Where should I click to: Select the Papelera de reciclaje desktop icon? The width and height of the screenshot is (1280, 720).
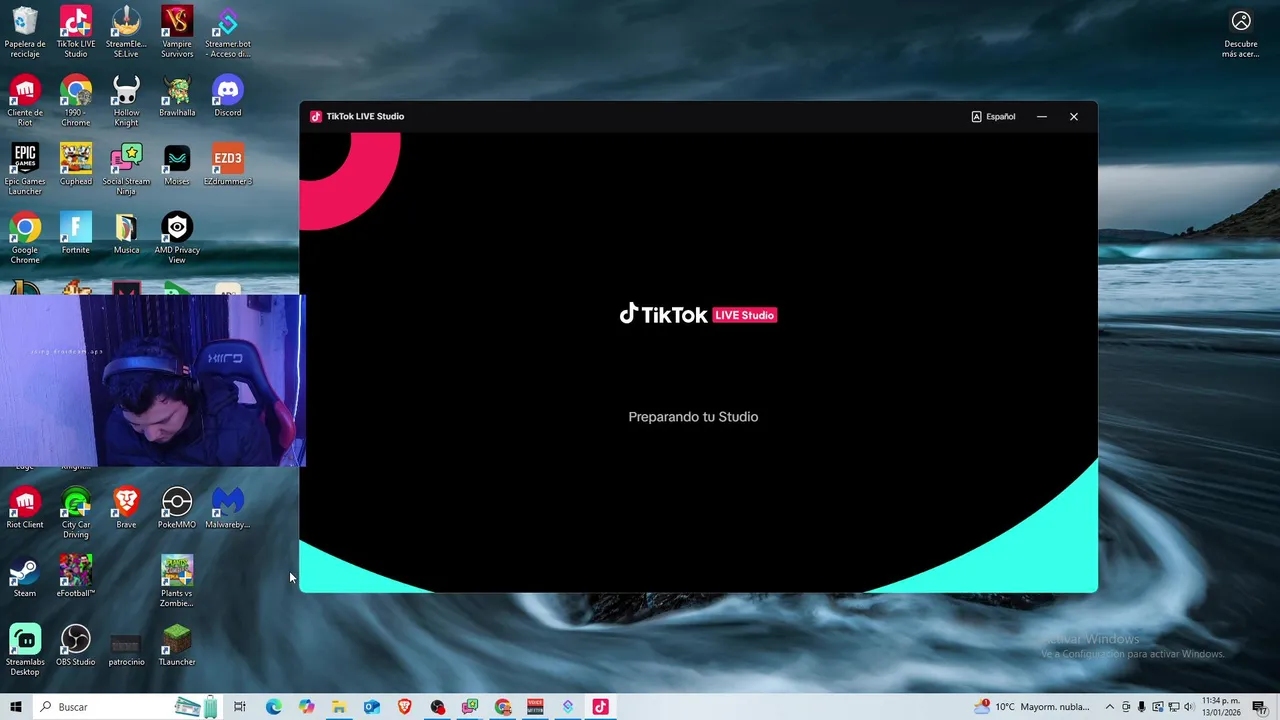25,32
